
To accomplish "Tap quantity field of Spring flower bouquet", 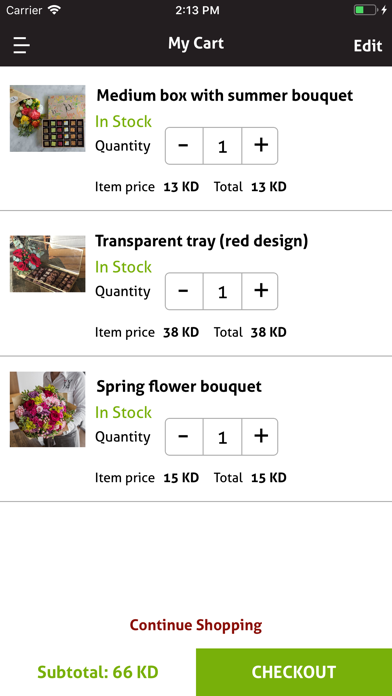I will [222, 437].
